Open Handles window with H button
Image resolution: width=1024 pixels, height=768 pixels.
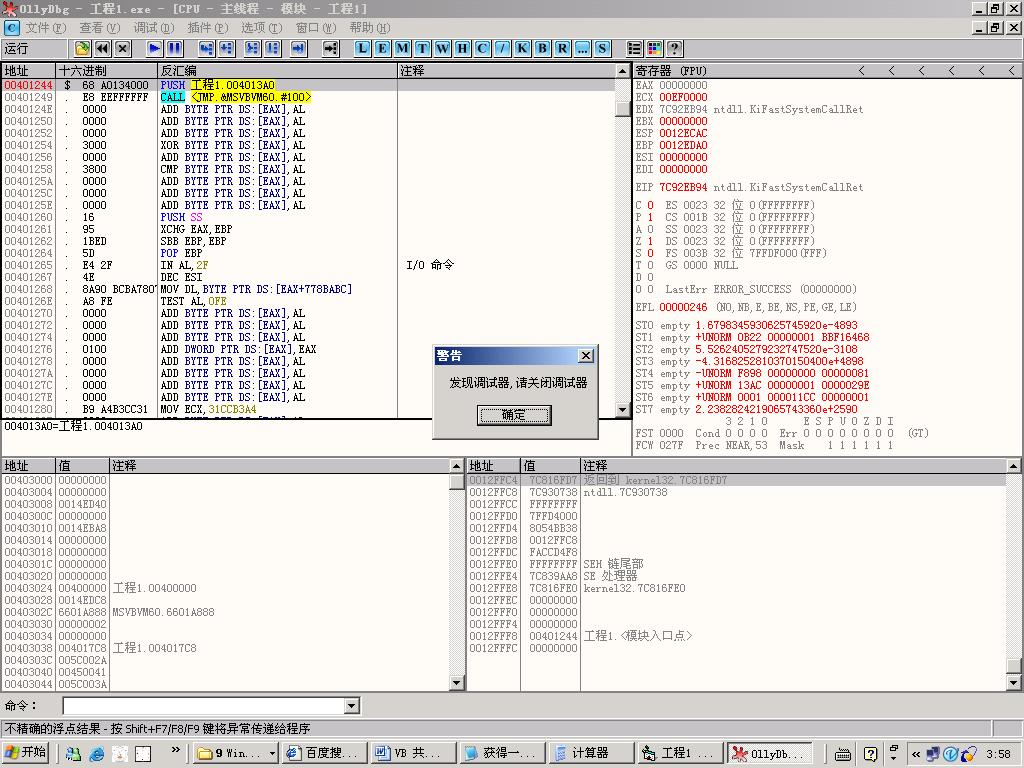(x=462, y=48)
